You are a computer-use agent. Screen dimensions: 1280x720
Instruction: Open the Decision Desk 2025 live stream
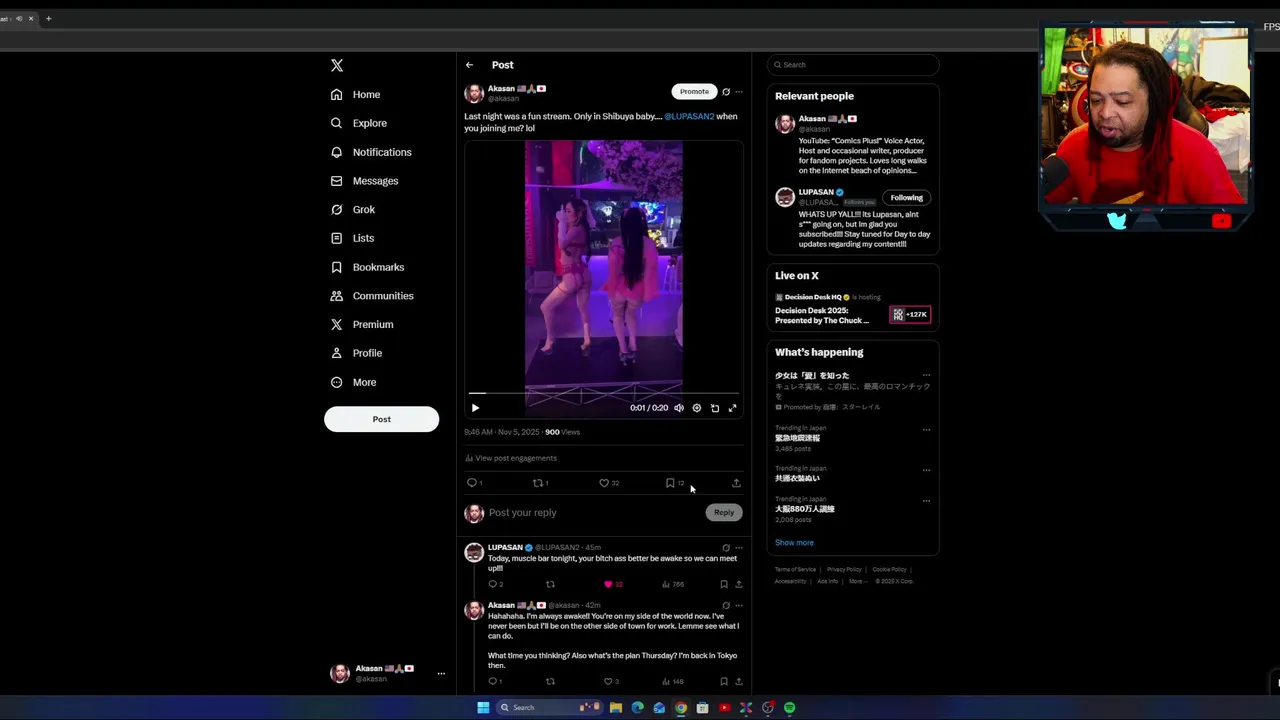point(852,311)
